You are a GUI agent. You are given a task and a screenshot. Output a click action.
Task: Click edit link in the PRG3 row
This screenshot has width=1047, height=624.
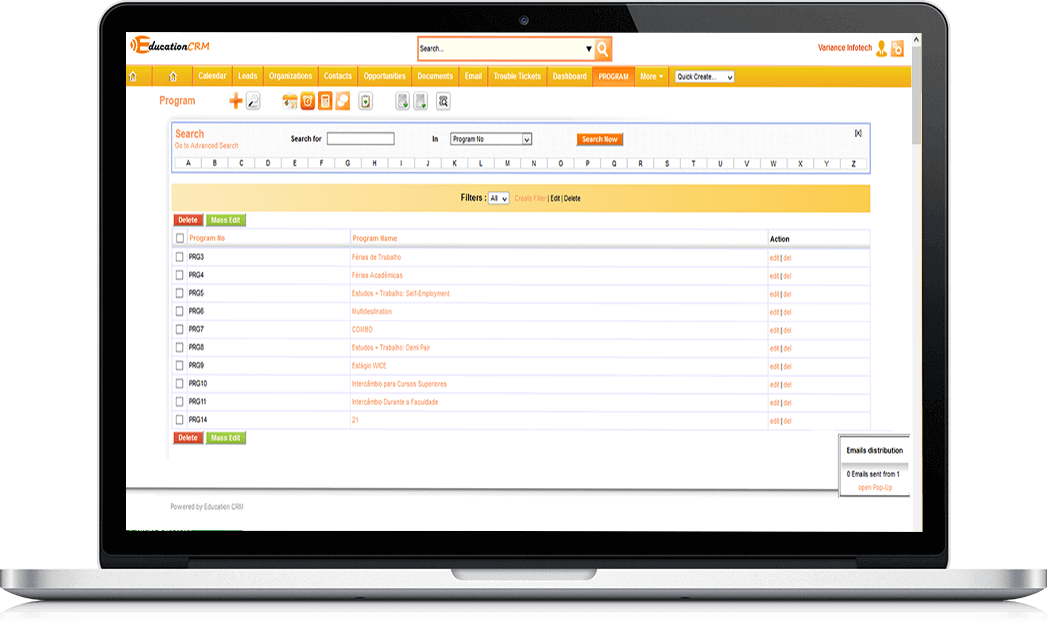(x=774, y=258)
